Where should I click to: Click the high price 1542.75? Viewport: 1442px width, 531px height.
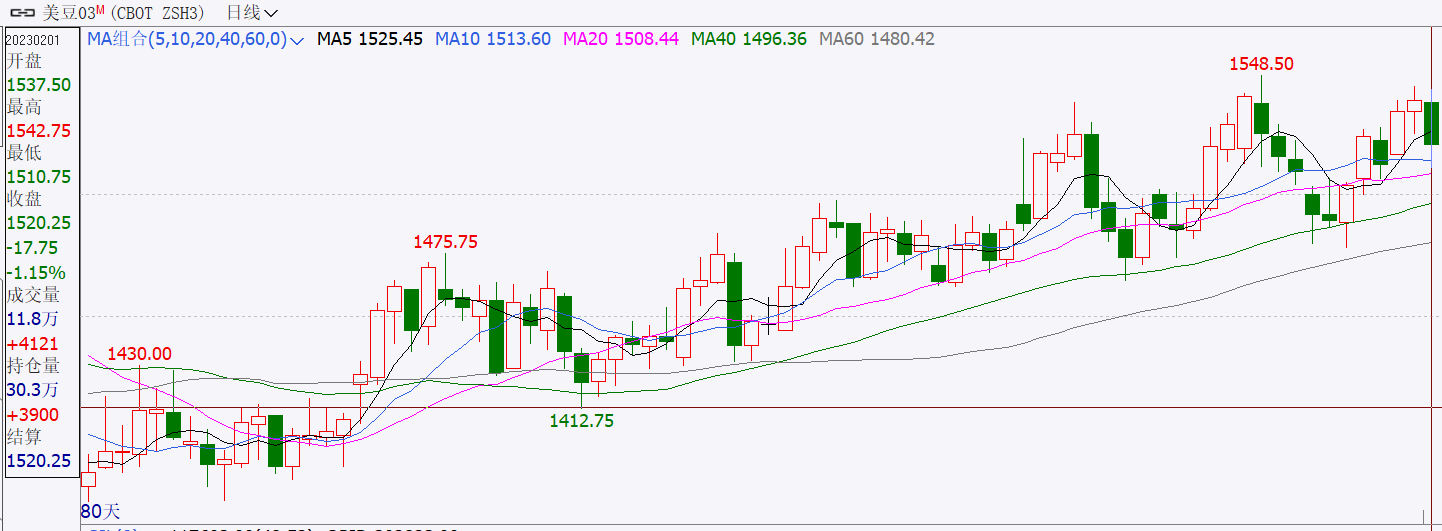[x=39, y=131]
